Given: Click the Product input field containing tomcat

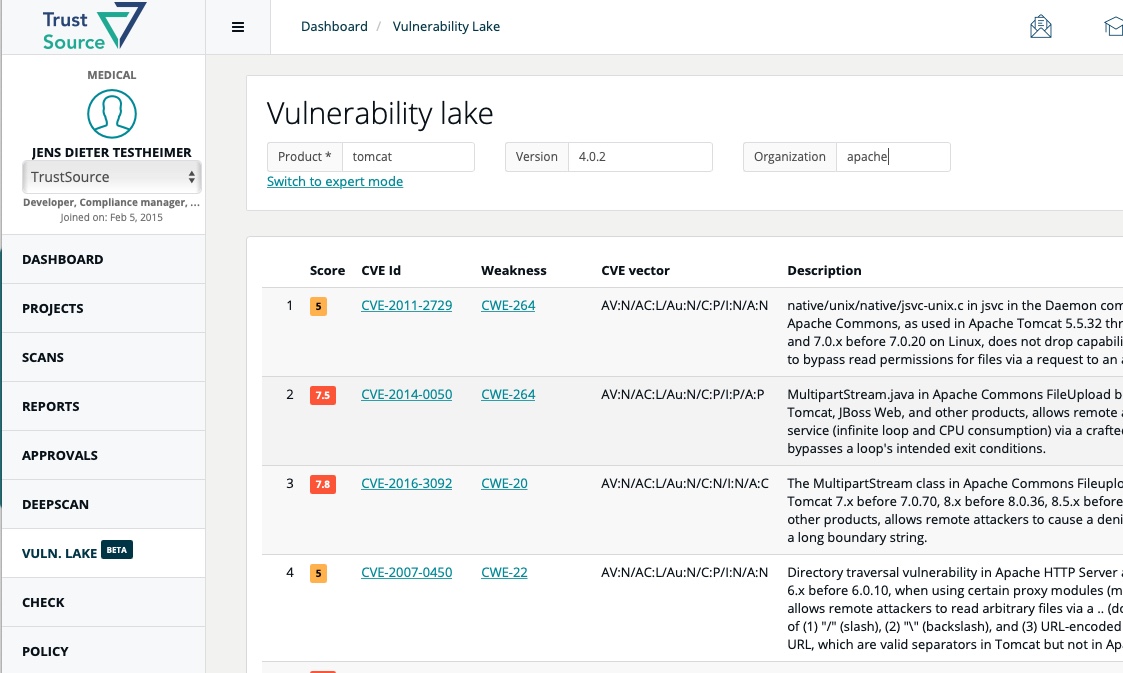Looking at the screenshot, I should [x=408, y=157].
